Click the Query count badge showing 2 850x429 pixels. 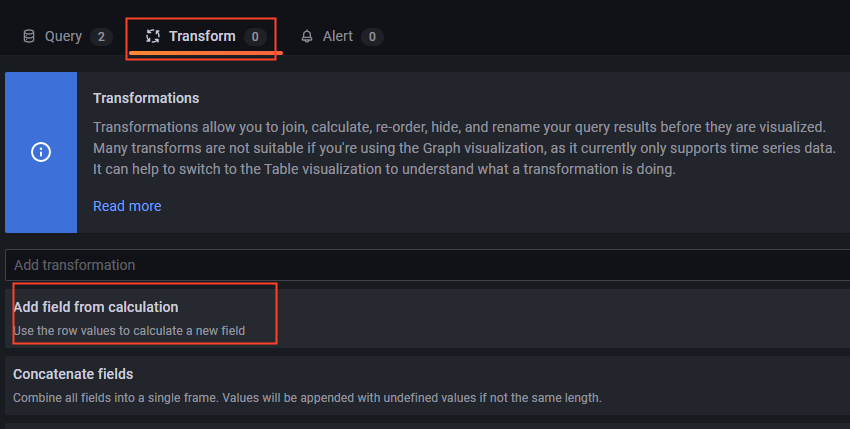coord(100,37)
